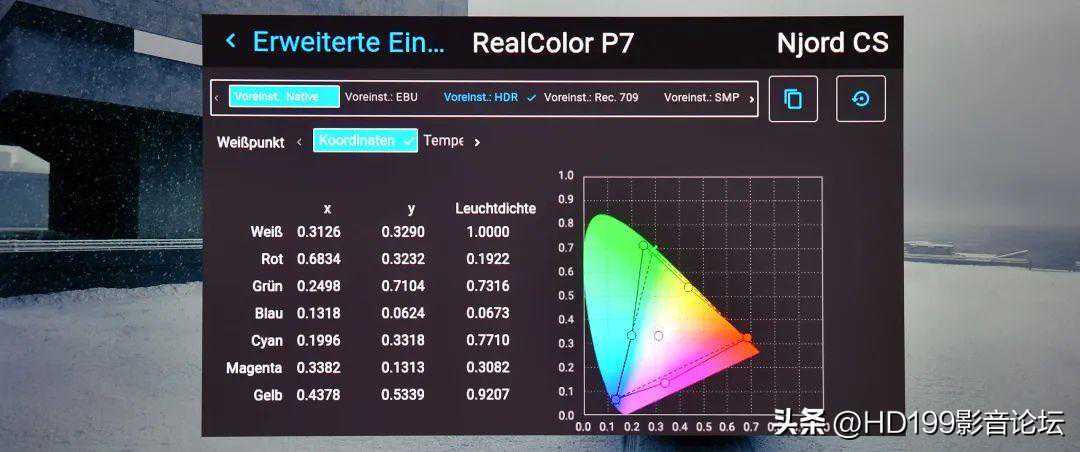Edit the Rot x value 0.6834
Image resolution: width=1080 pixels, height=452 pixels.
click(x=318, y=259)
